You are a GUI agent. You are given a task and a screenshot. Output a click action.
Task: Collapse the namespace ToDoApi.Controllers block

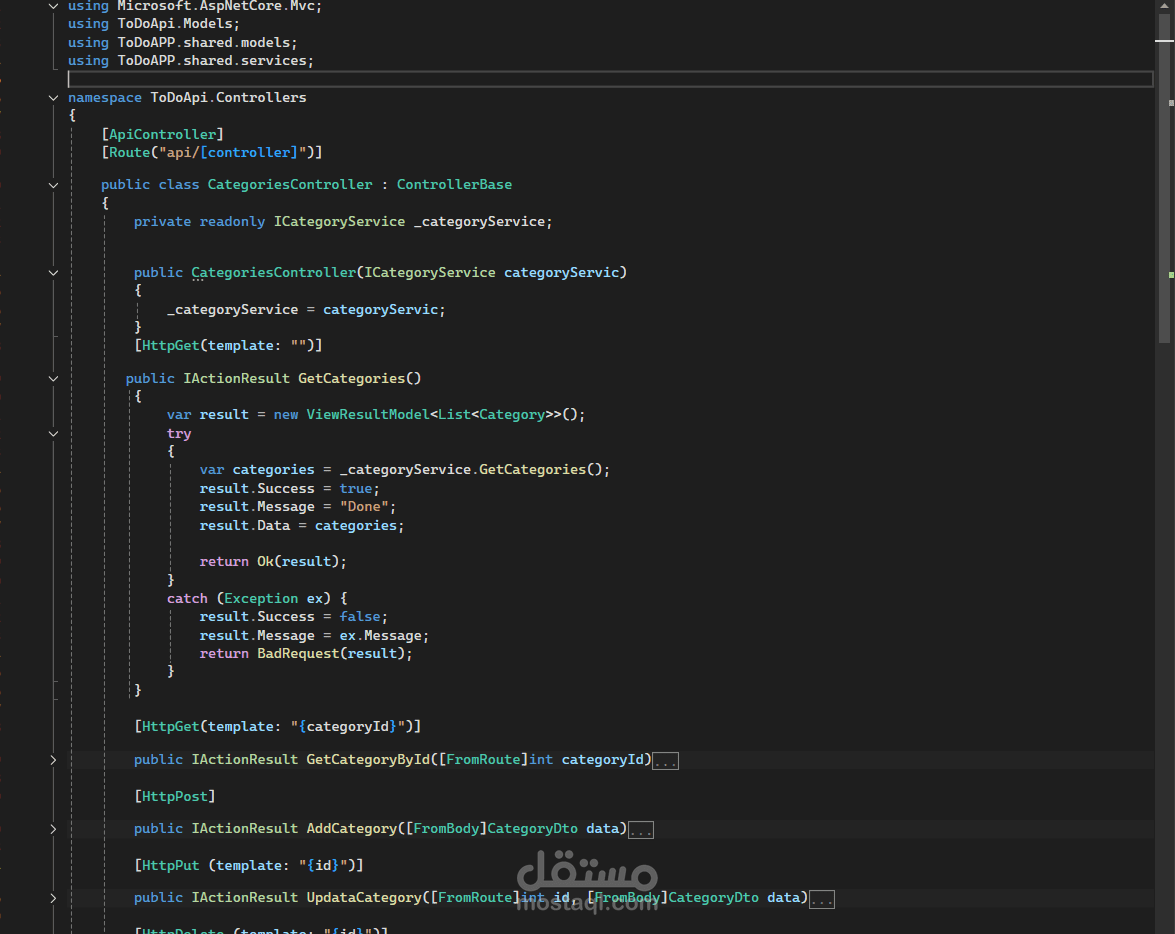click(x=53, y=97)
